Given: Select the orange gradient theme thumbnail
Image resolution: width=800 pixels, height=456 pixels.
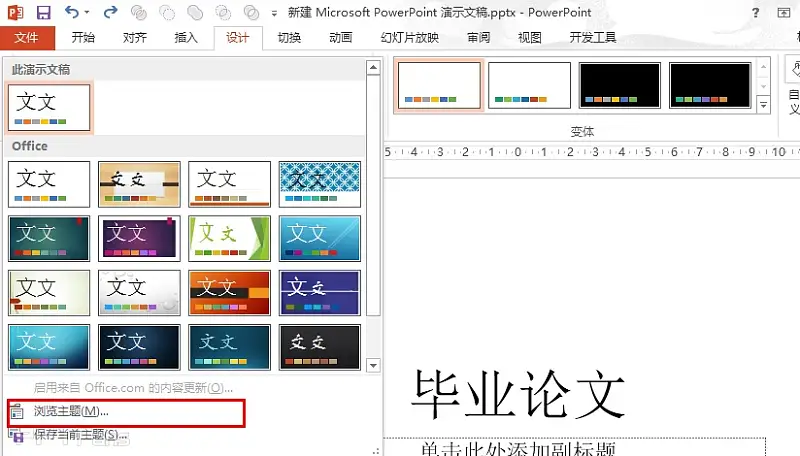Looking at the screenshot, I should [x=229, y=292].
